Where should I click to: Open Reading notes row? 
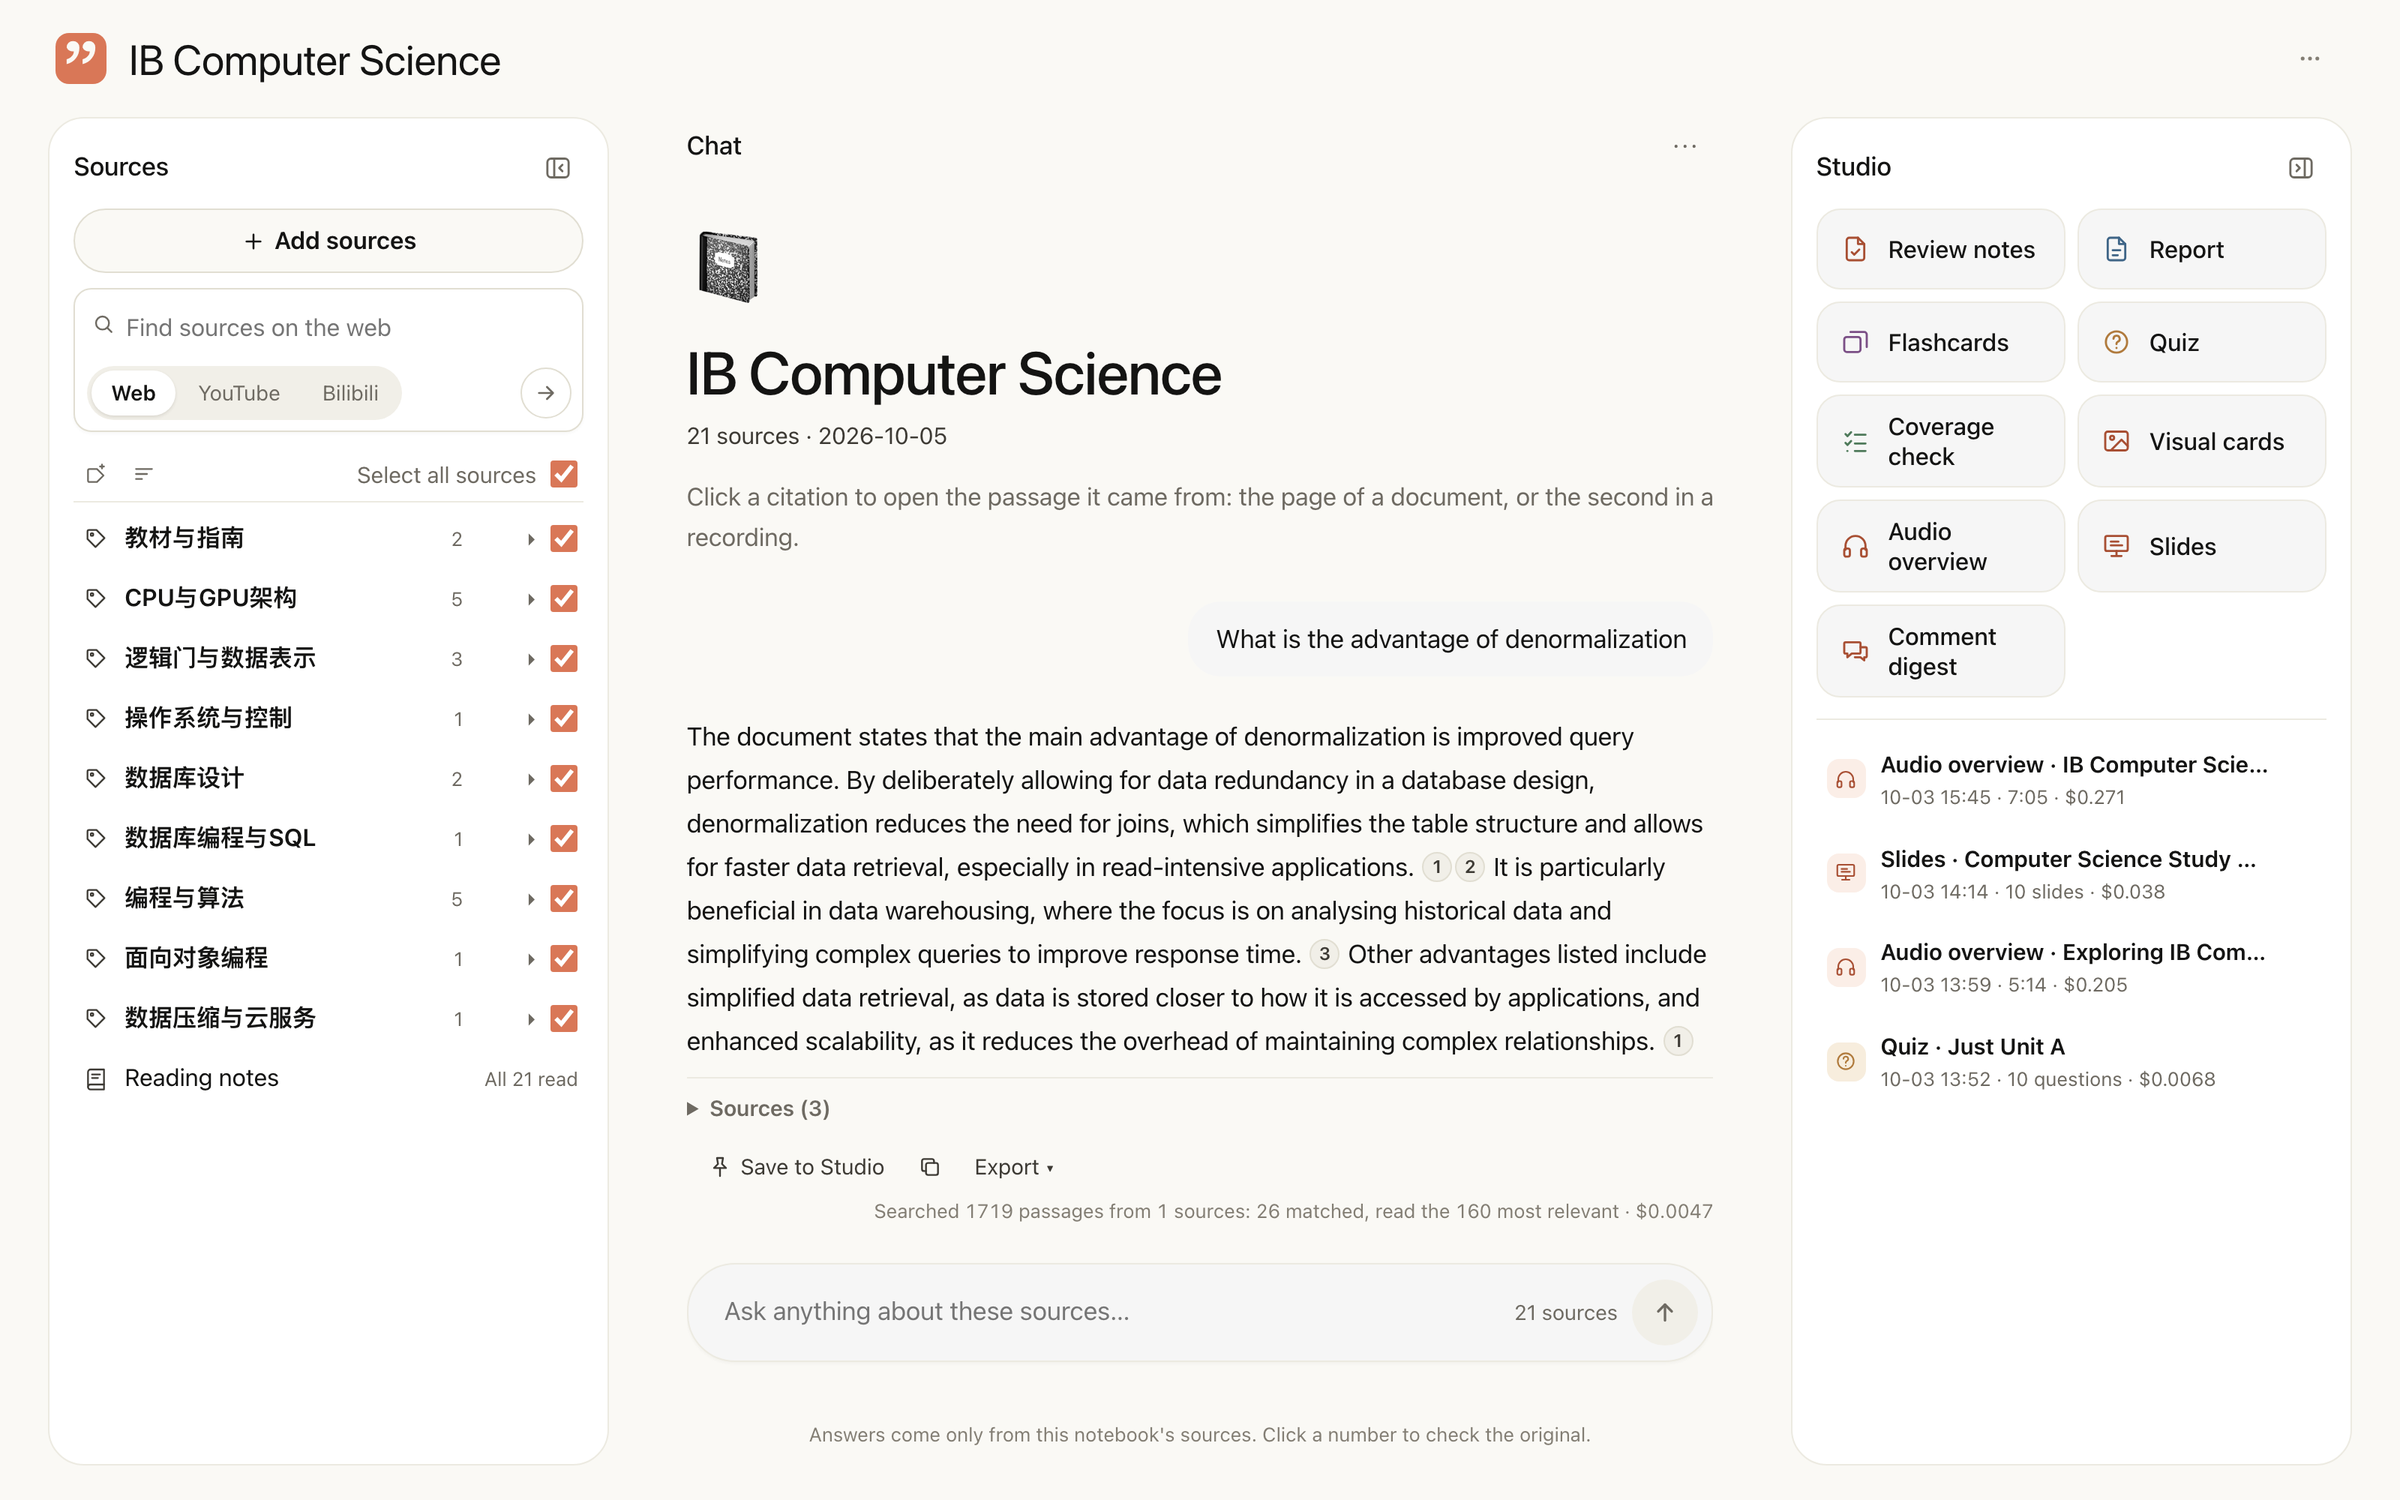click(x=329, y=1078)
